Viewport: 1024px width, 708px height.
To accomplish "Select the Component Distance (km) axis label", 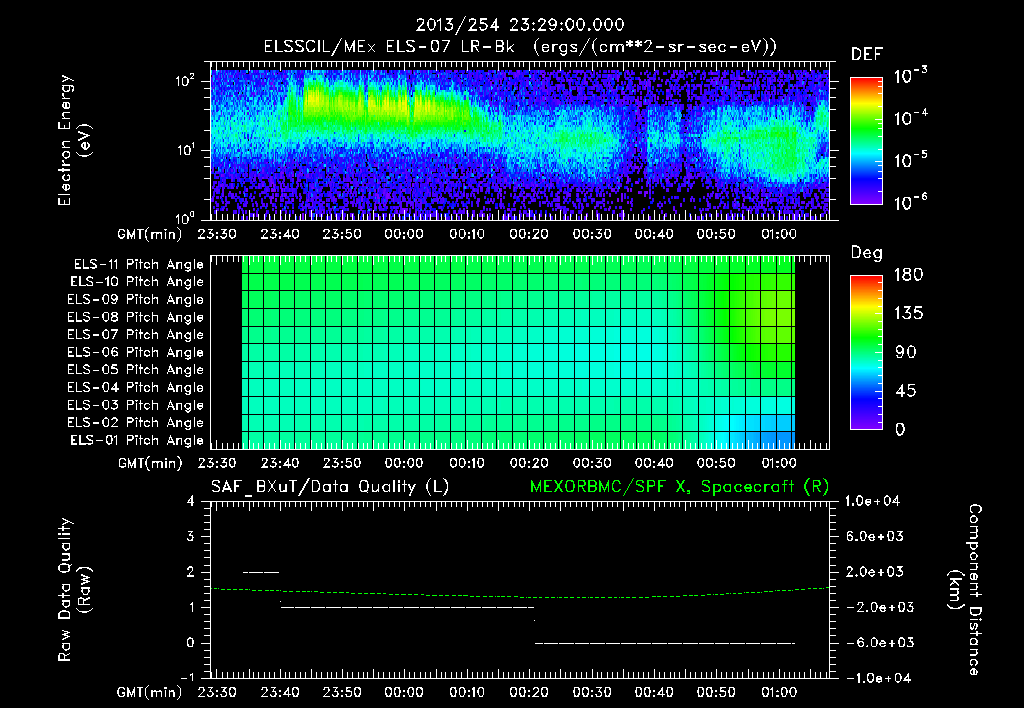I will [965, 590].
